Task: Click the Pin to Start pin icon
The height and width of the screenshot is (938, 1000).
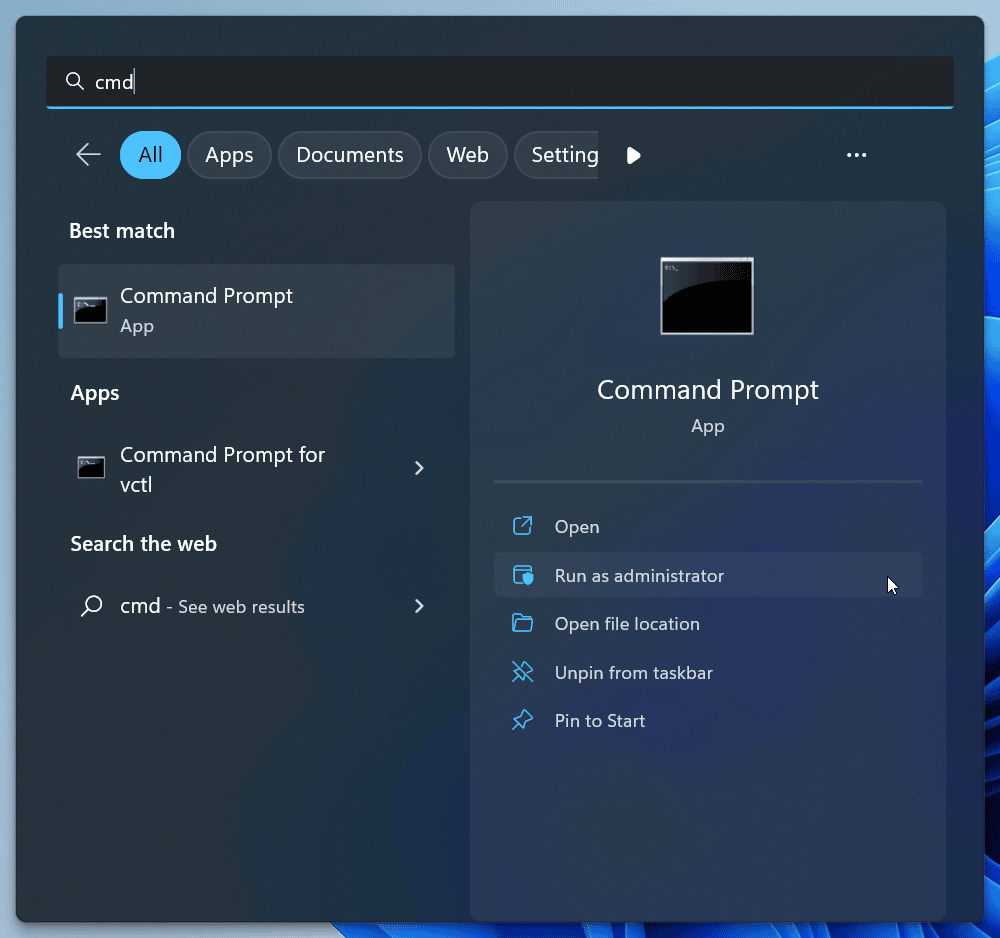Action: pos(522,720)
